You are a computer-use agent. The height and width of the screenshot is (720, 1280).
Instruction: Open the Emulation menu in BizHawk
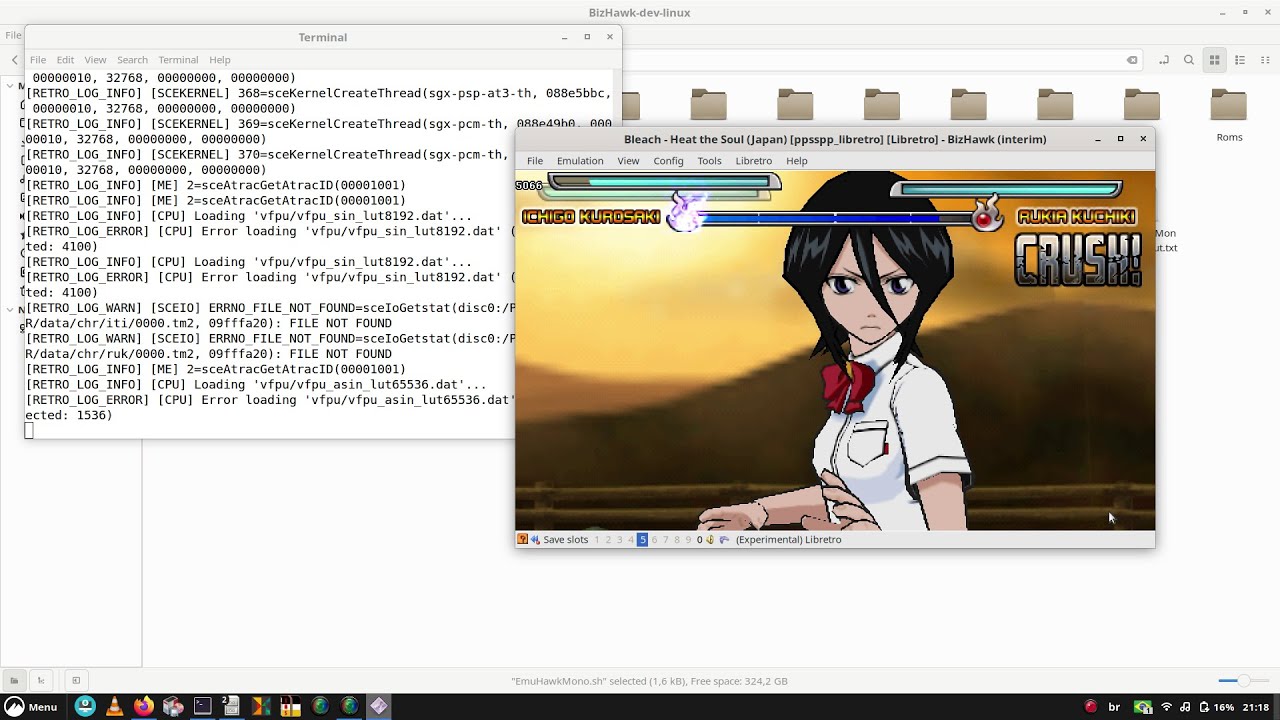tap(580, 161)
